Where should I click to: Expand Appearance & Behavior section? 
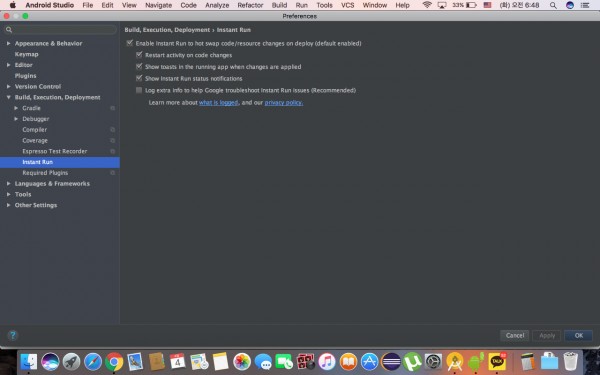tap(8, 43)
